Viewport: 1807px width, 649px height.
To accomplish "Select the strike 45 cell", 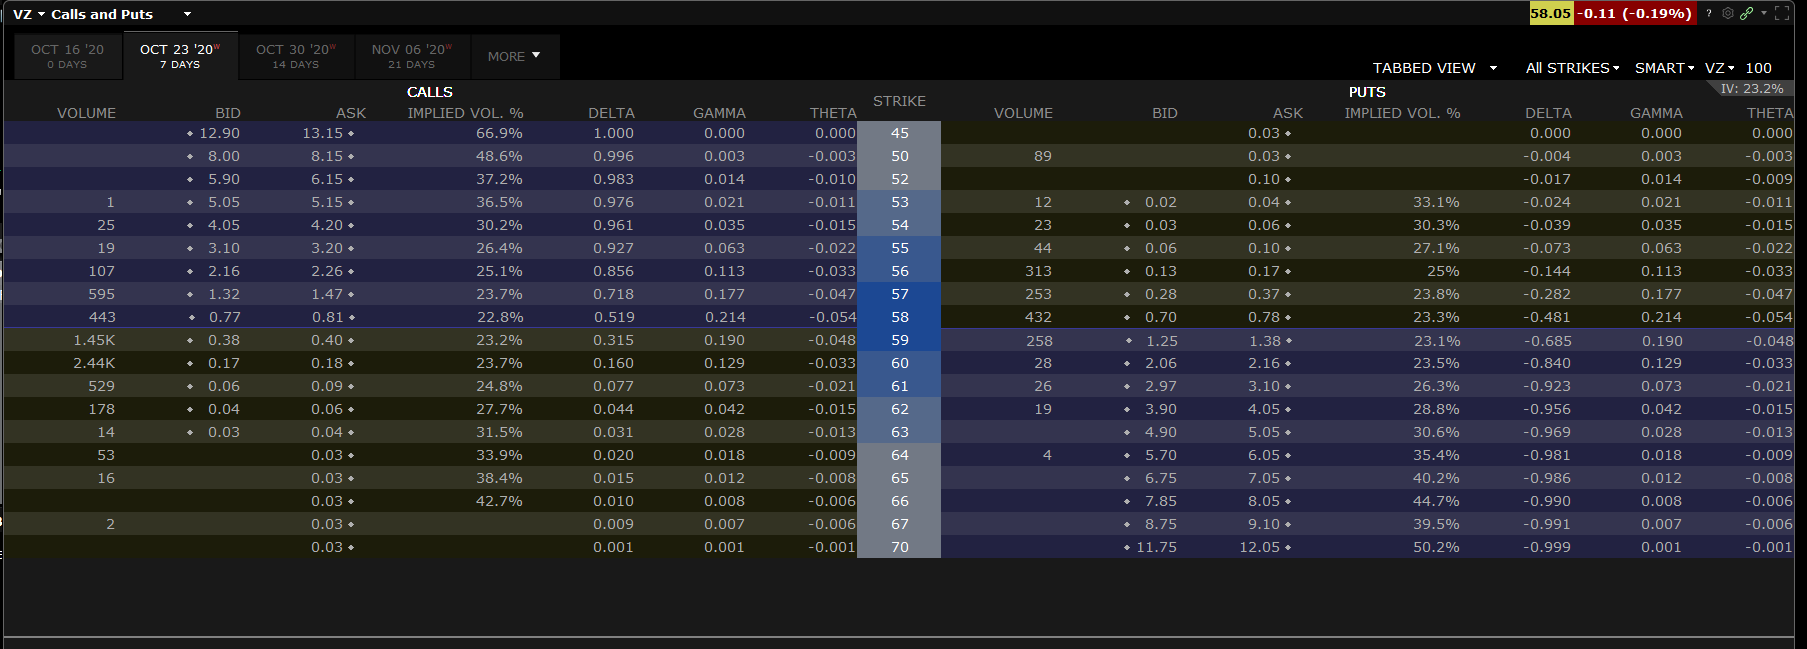I will pyautogui.click(x=899, y=133).
